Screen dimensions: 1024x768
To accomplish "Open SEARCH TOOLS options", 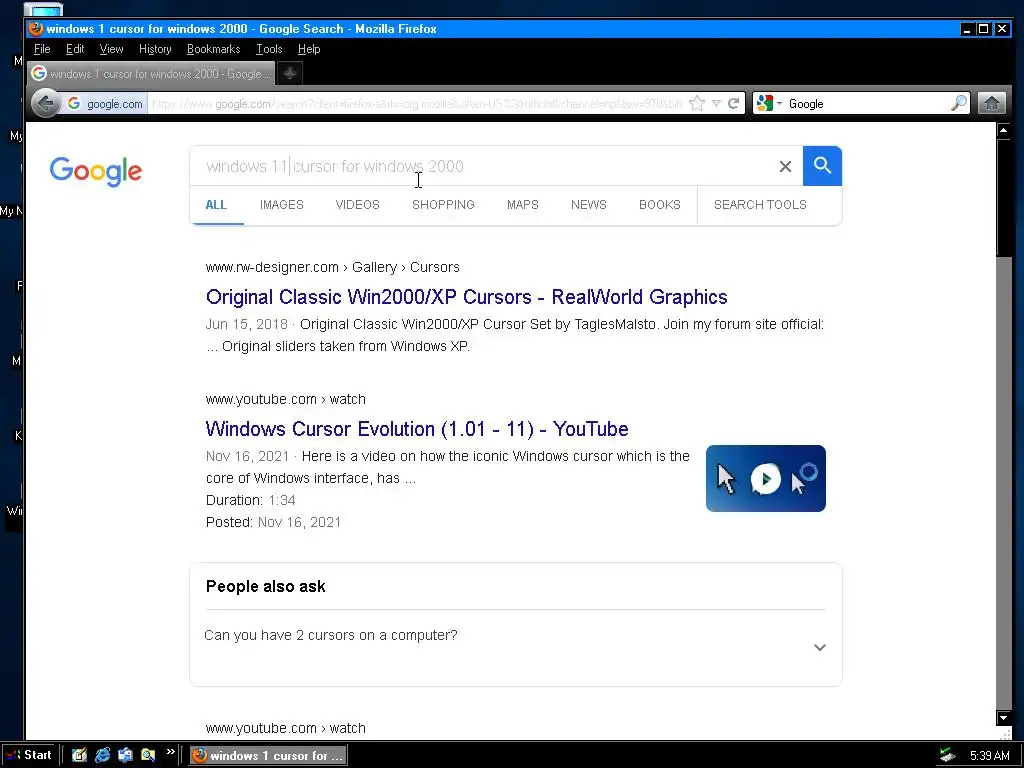I will click(x=760, y=204).
